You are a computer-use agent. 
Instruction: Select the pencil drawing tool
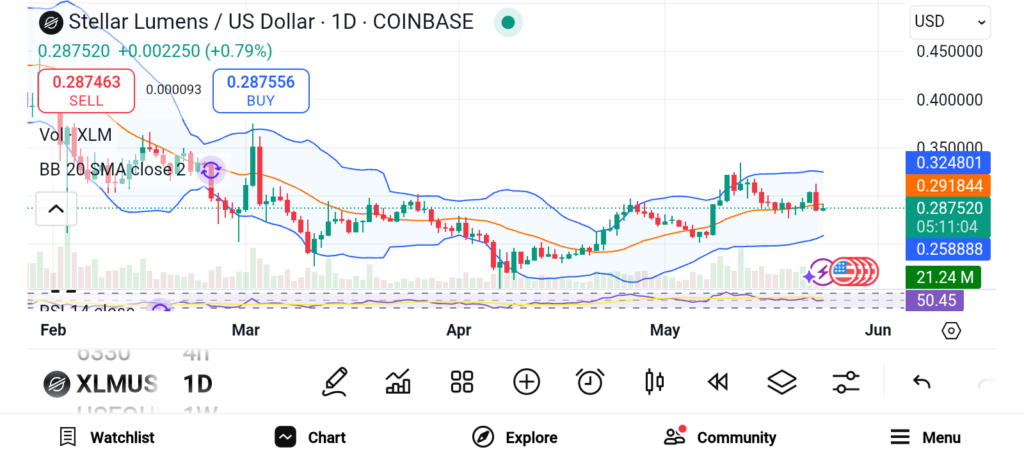pos(334,382)
